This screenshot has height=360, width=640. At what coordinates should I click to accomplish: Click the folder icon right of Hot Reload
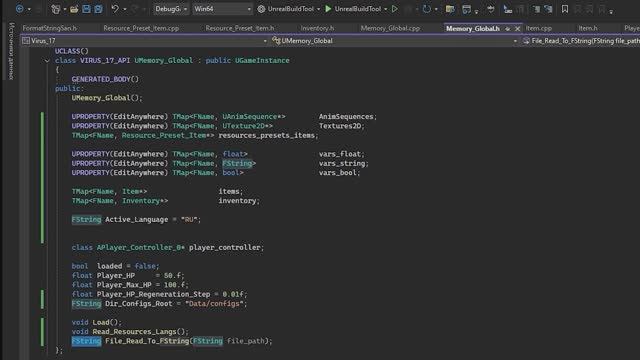tap(450, 9)
